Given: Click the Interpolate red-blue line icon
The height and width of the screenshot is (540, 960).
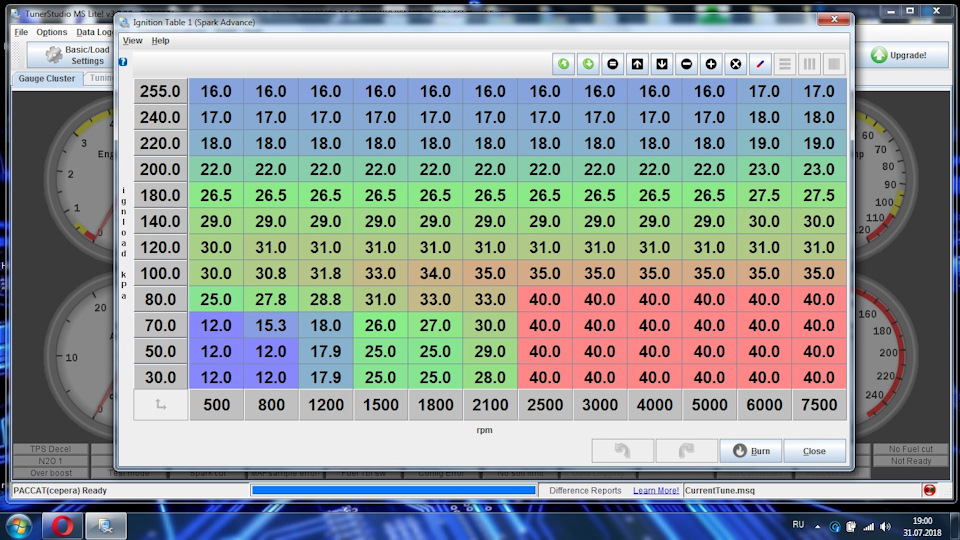Looking at the screenshot, I should pyautogui.click(x=761, y=64).
